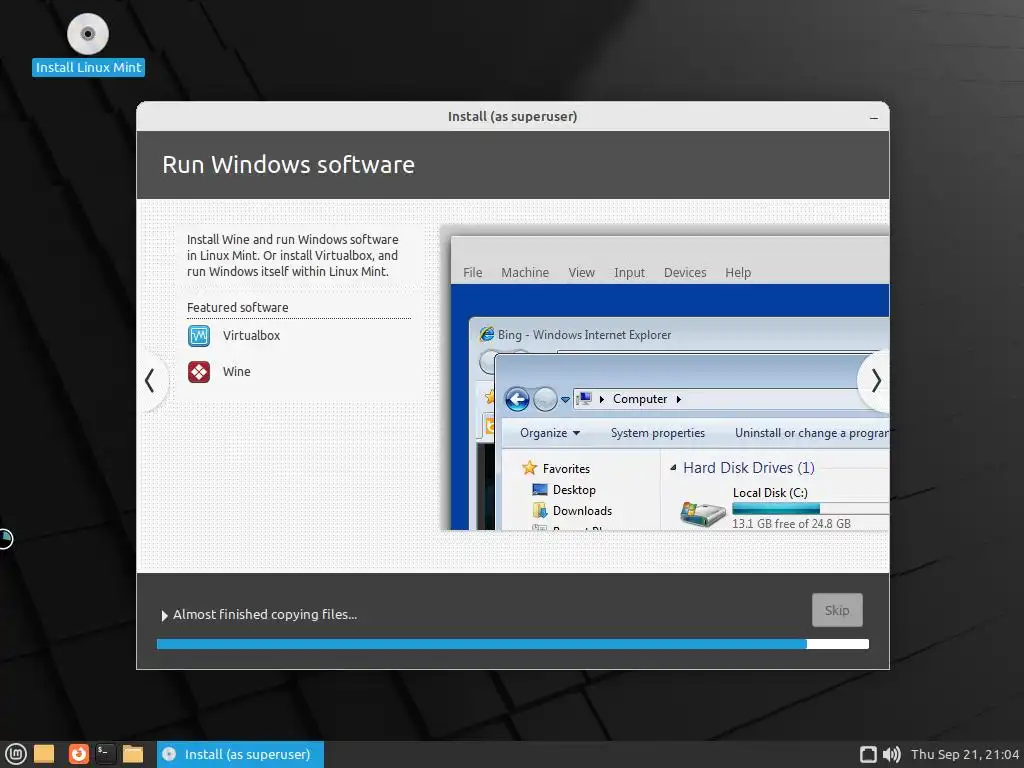Minimize the Install (as superuser) window
Viewport: 1024px width, 768px height.
874,118
